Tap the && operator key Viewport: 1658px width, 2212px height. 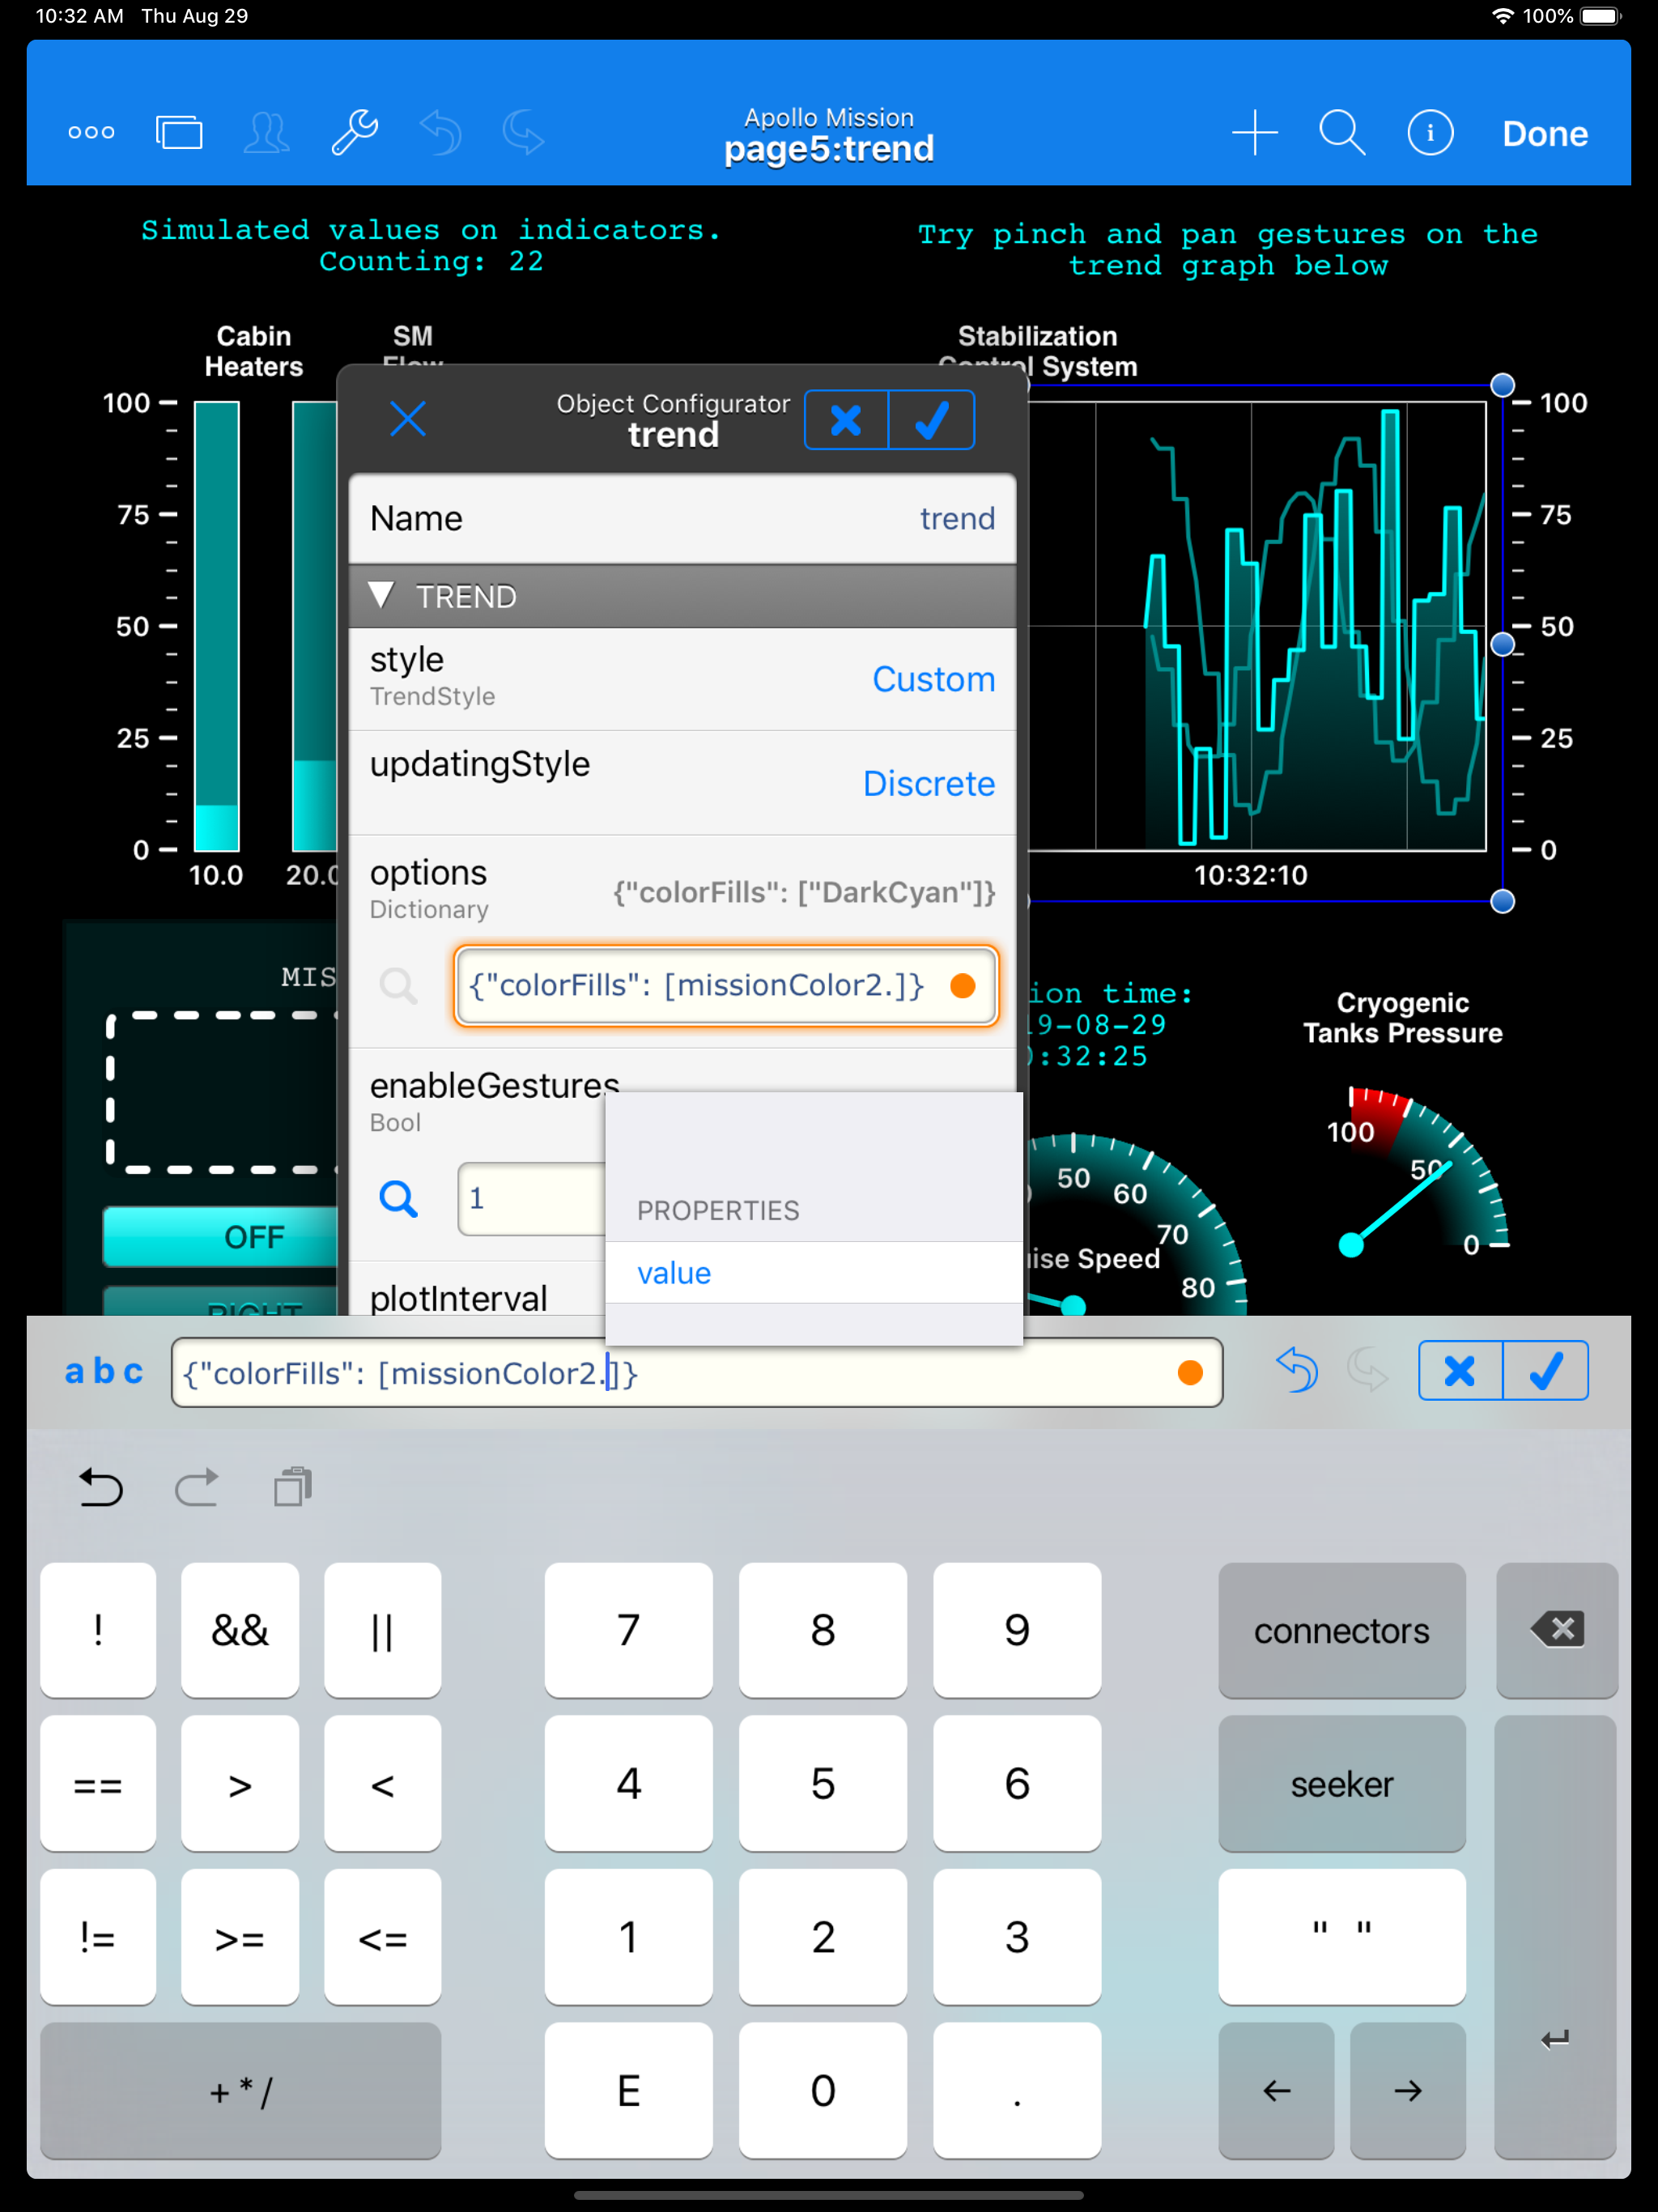240,1631
